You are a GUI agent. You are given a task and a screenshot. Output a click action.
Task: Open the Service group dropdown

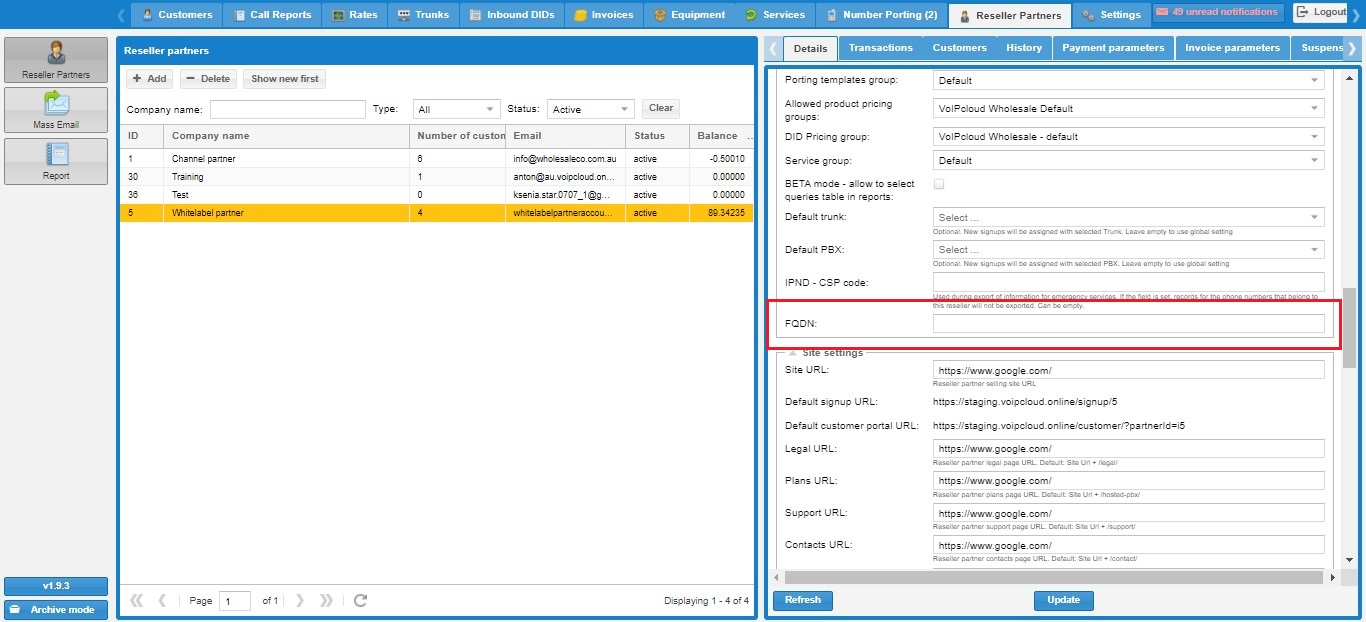click(1314, 161)
